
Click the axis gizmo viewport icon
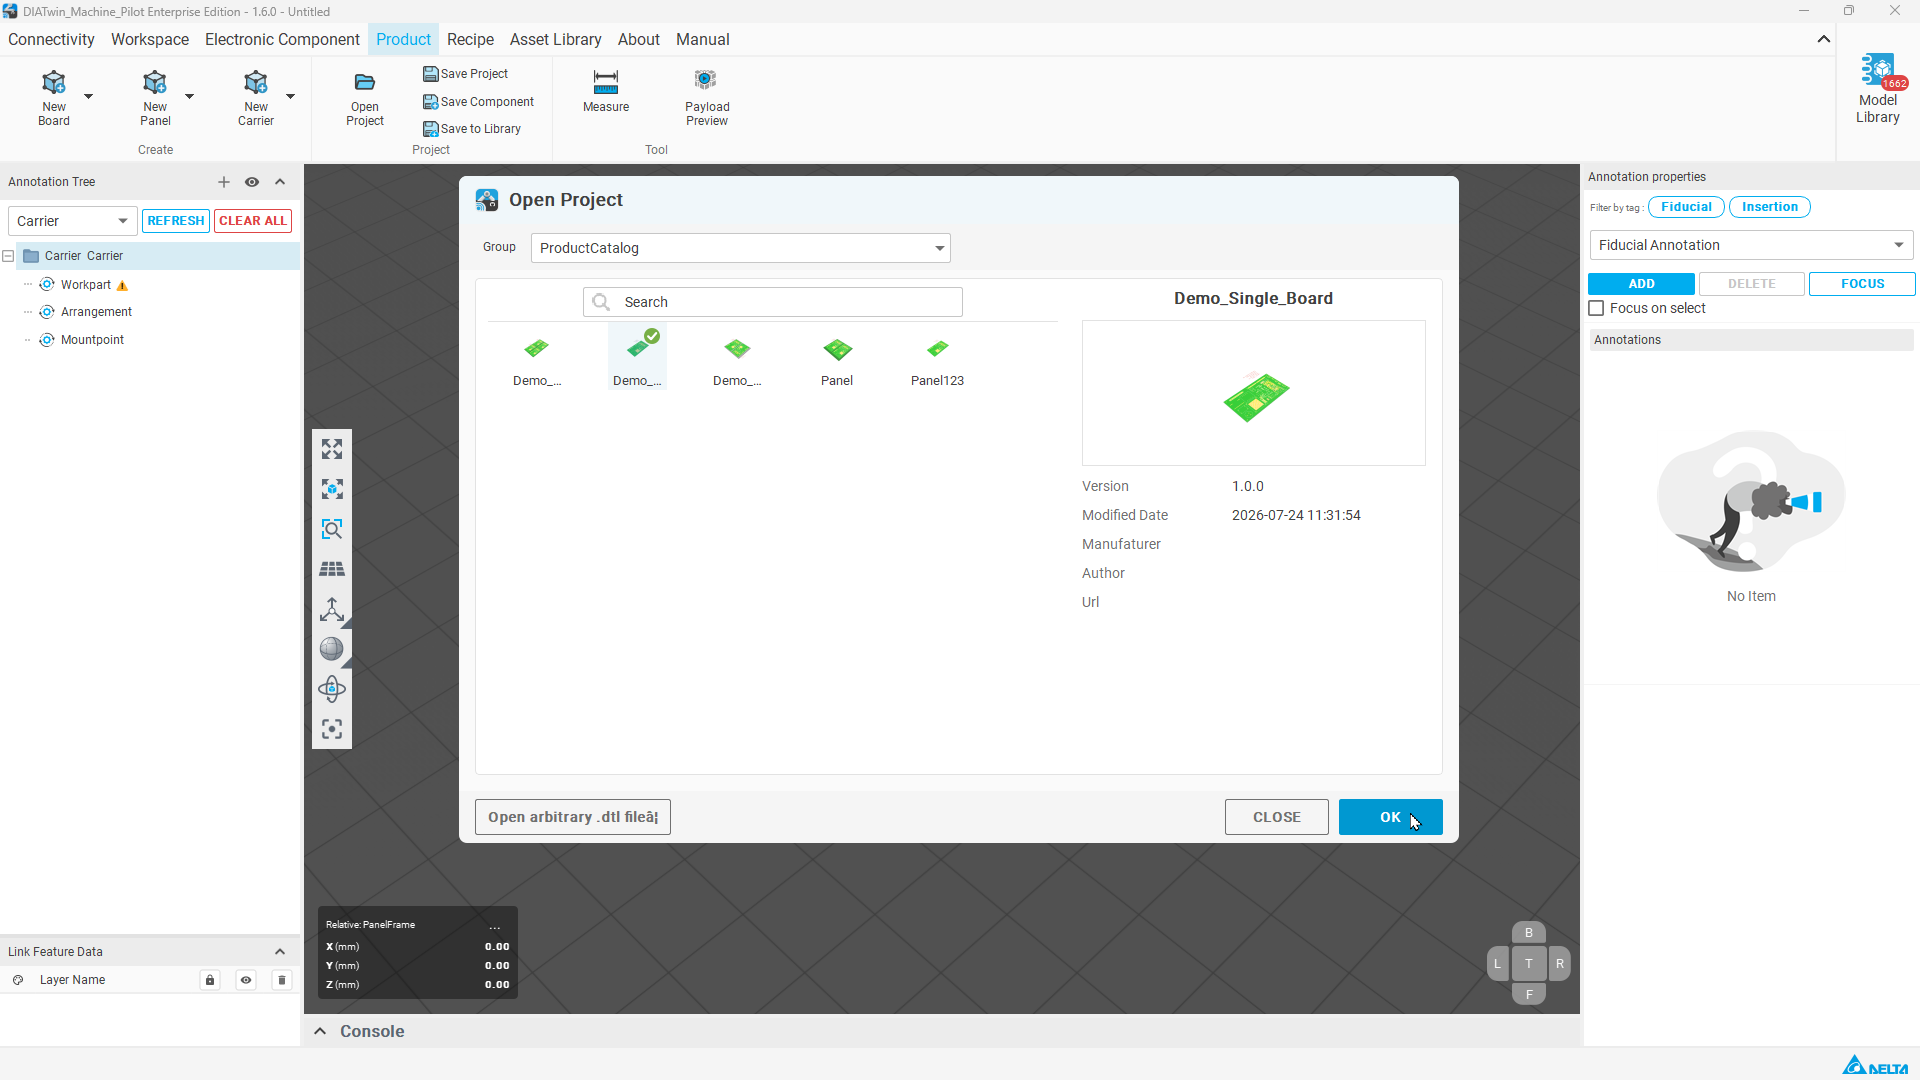pyautogui.click(x=332, y=609)
